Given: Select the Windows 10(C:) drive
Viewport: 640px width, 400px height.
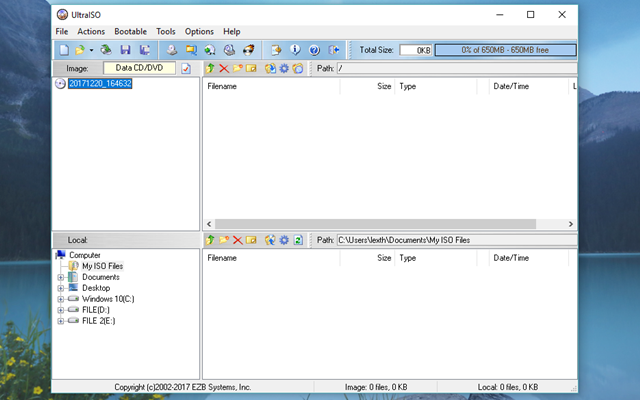Looking at the screenshot, I should coord(108,299).
